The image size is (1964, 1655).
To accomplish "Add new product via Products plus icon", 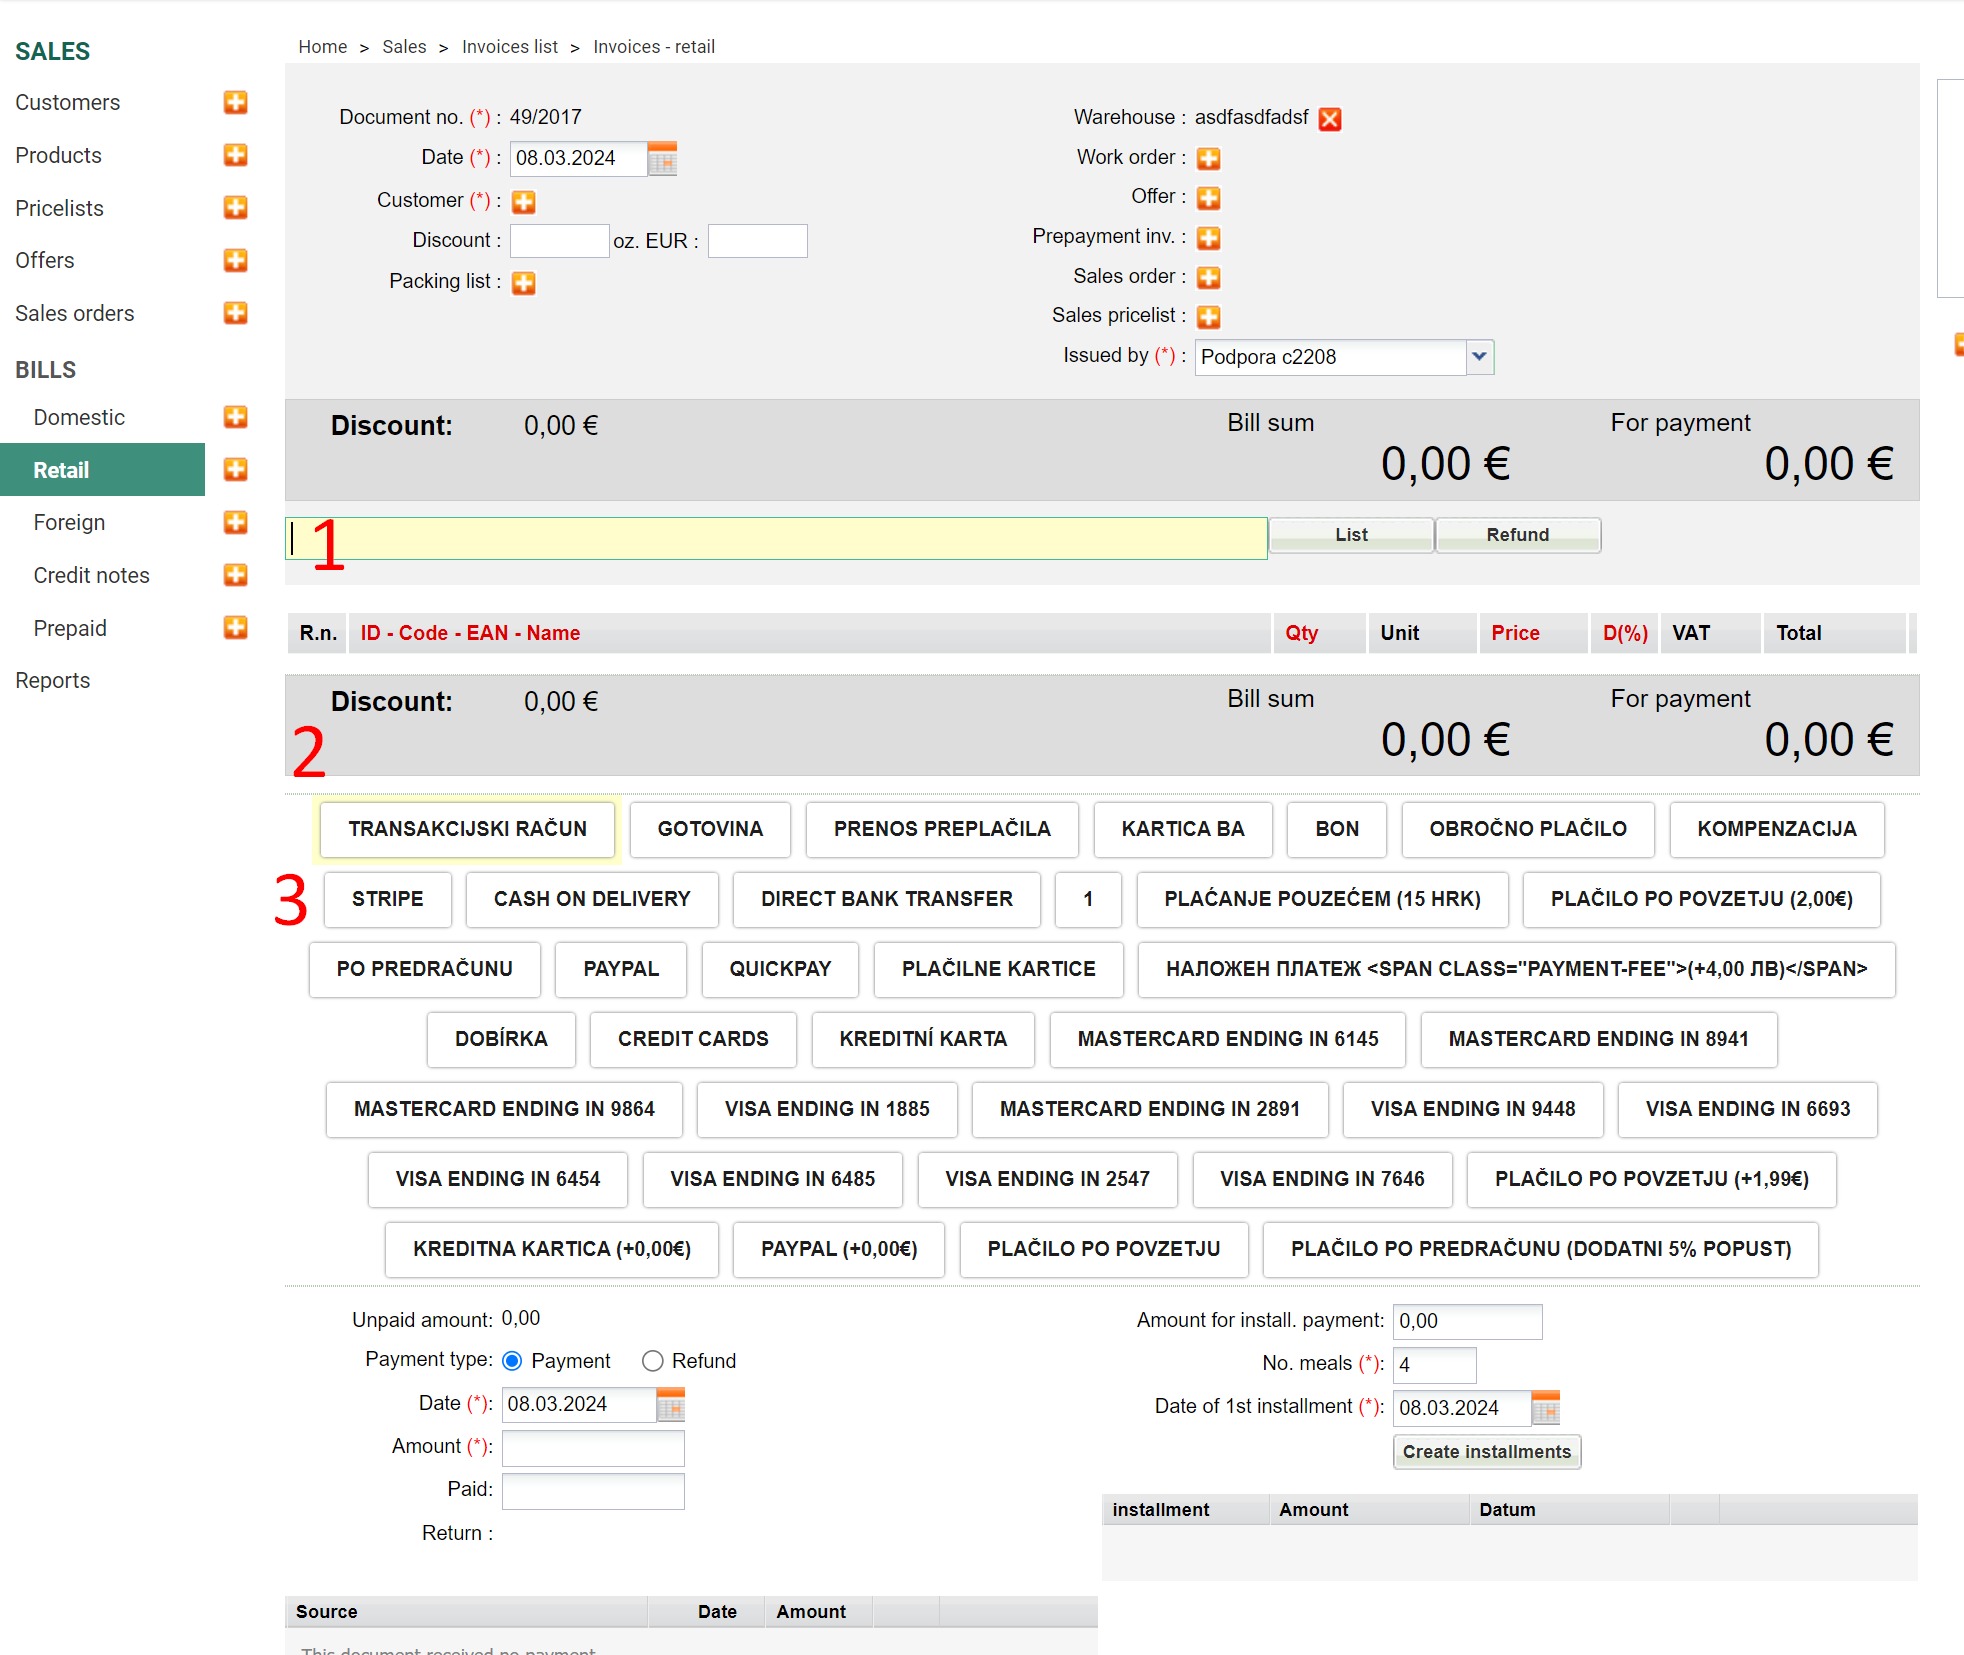I will tap(236, 155).
